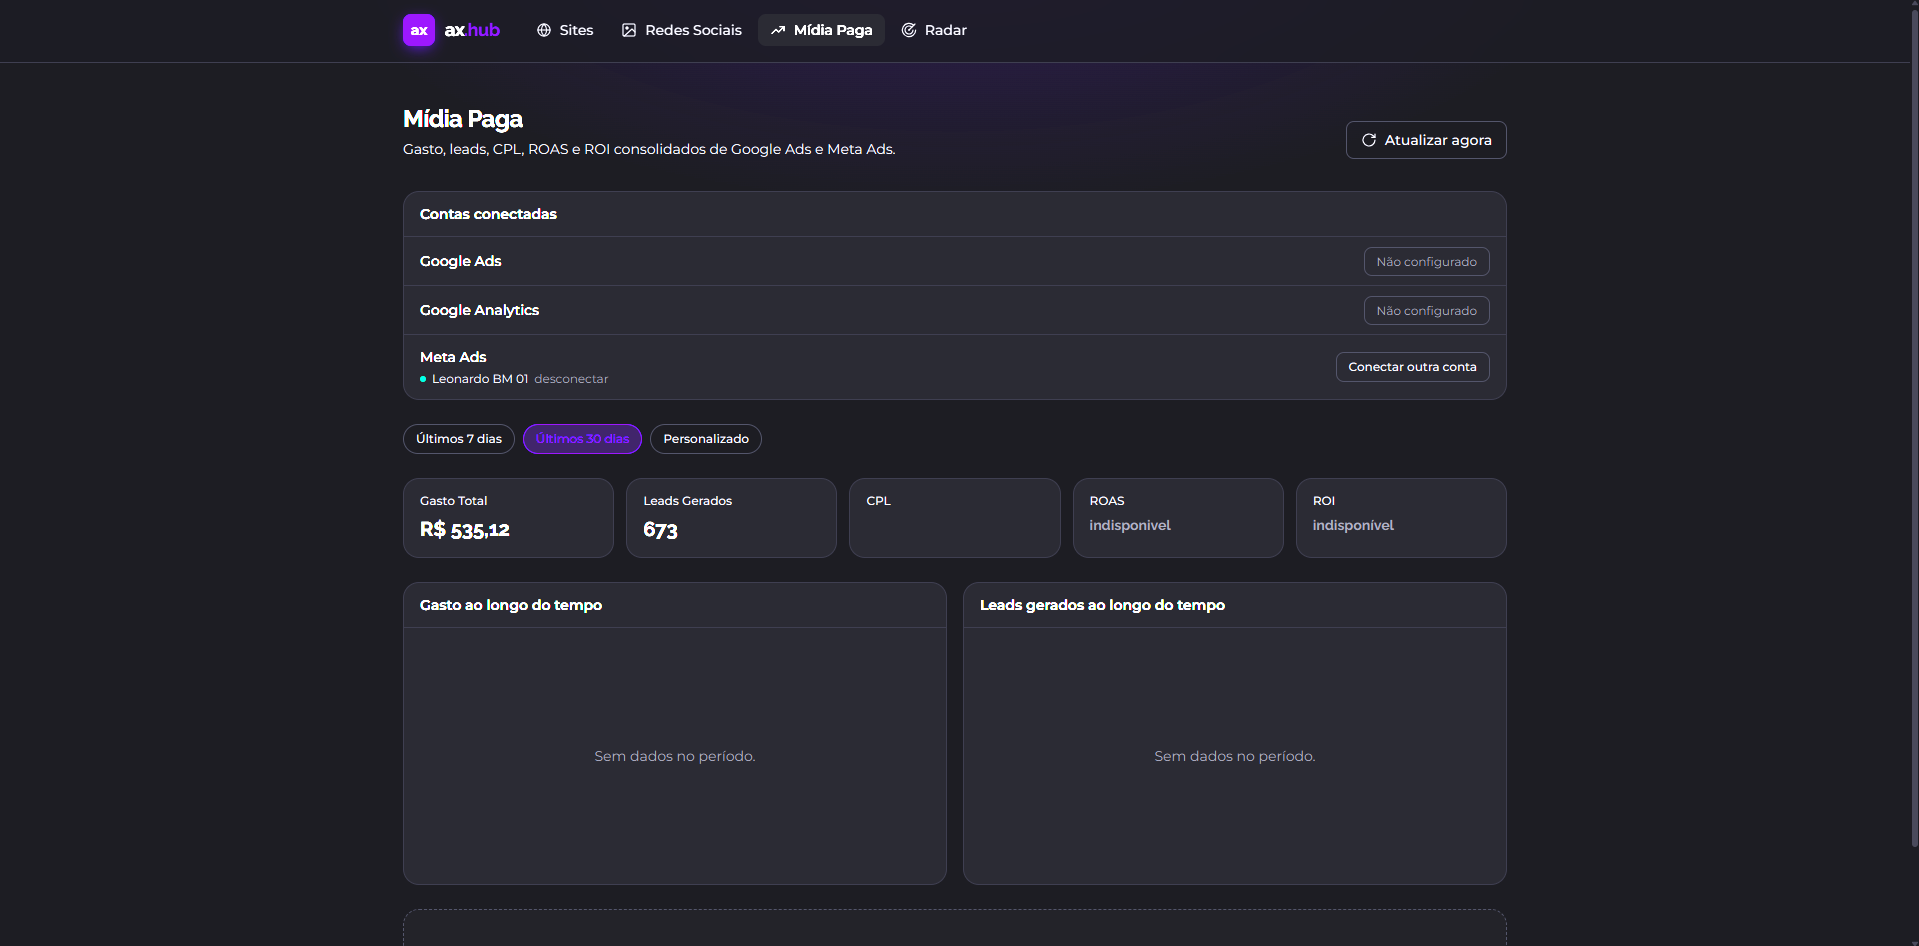Image resolution: width=1919 pixels, height=946 pixels.
Task: Click the image icon beside Redes Sociais
Action: pyautogui.click(x=629, y=30)
